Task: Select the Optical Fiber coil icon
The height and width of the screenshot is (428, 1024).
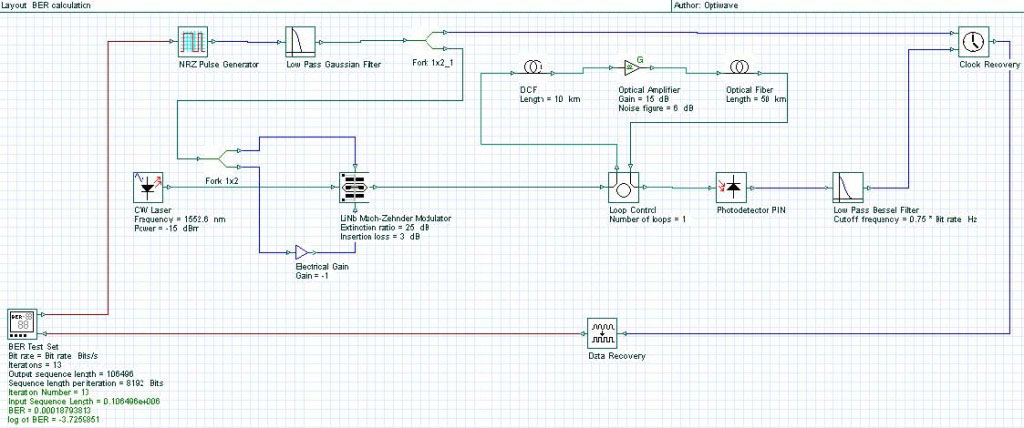Action: (739, 66)
